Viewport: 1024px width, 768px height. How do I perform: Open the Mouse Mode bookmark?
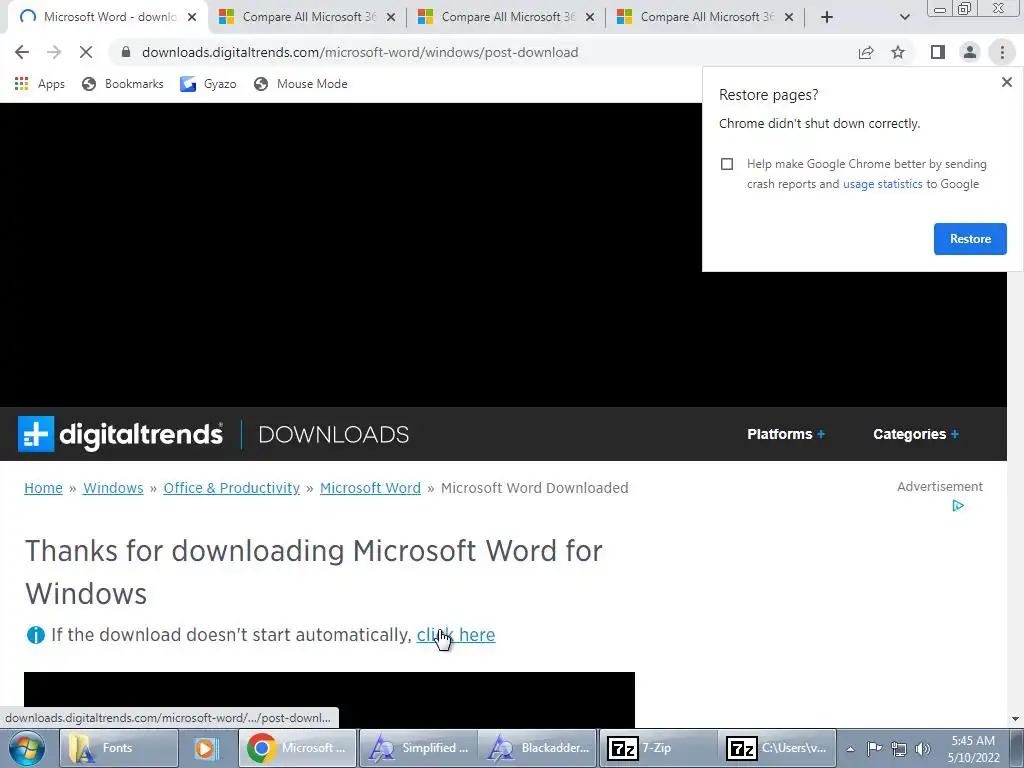pos(301,84)
